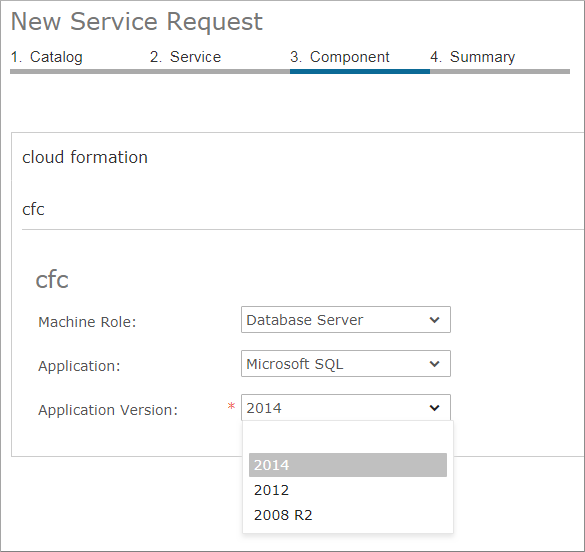
Task: Select the blank option in version list
Action: point(348,440)
